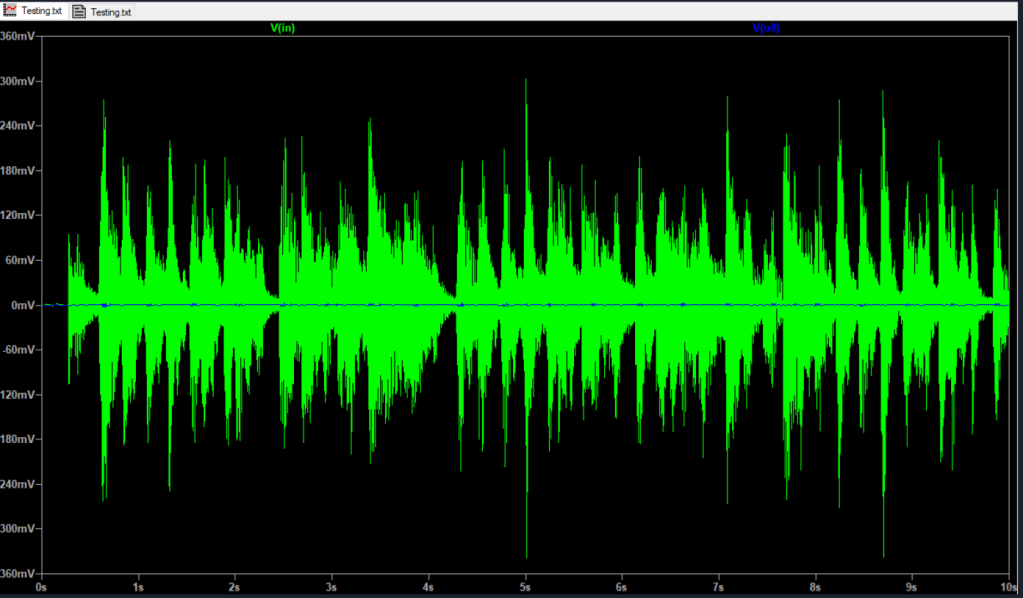Click the 3s tick on time axis

point(331,588)
